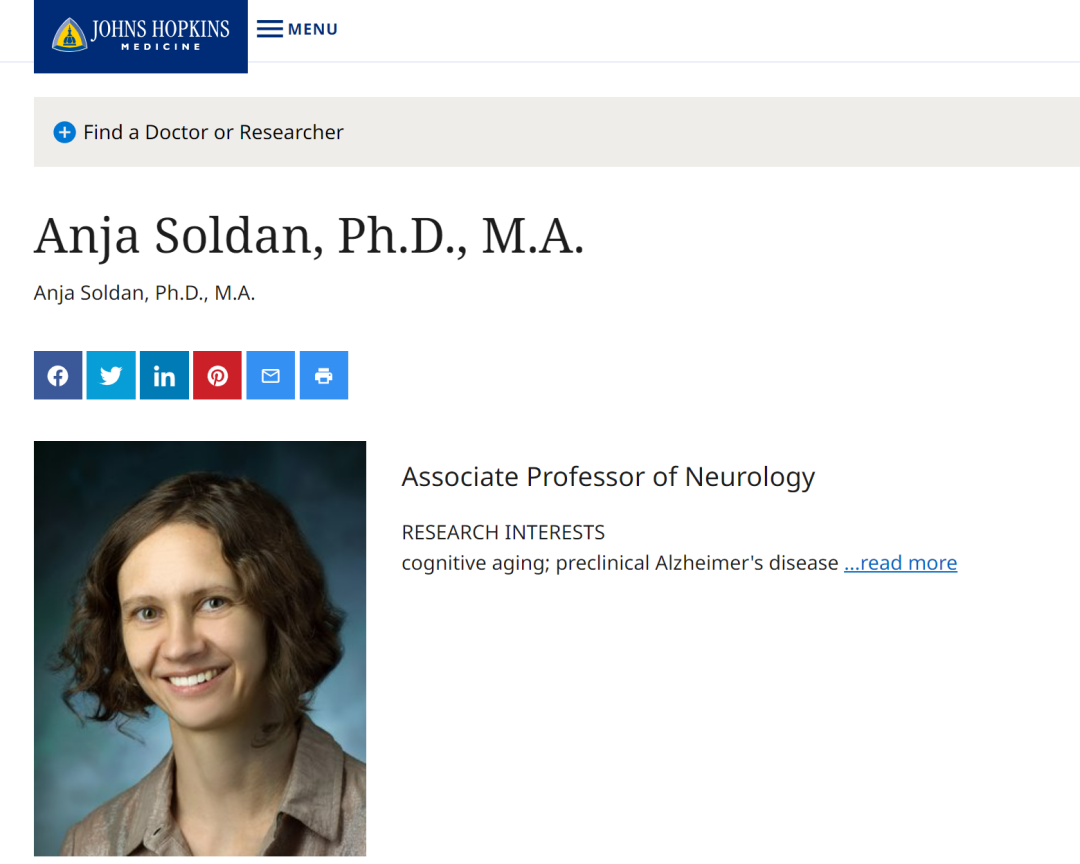This screenshot has width=1080, height=864.
Task: Click the blue plus circle icon
Action: [x=65, y=132]
